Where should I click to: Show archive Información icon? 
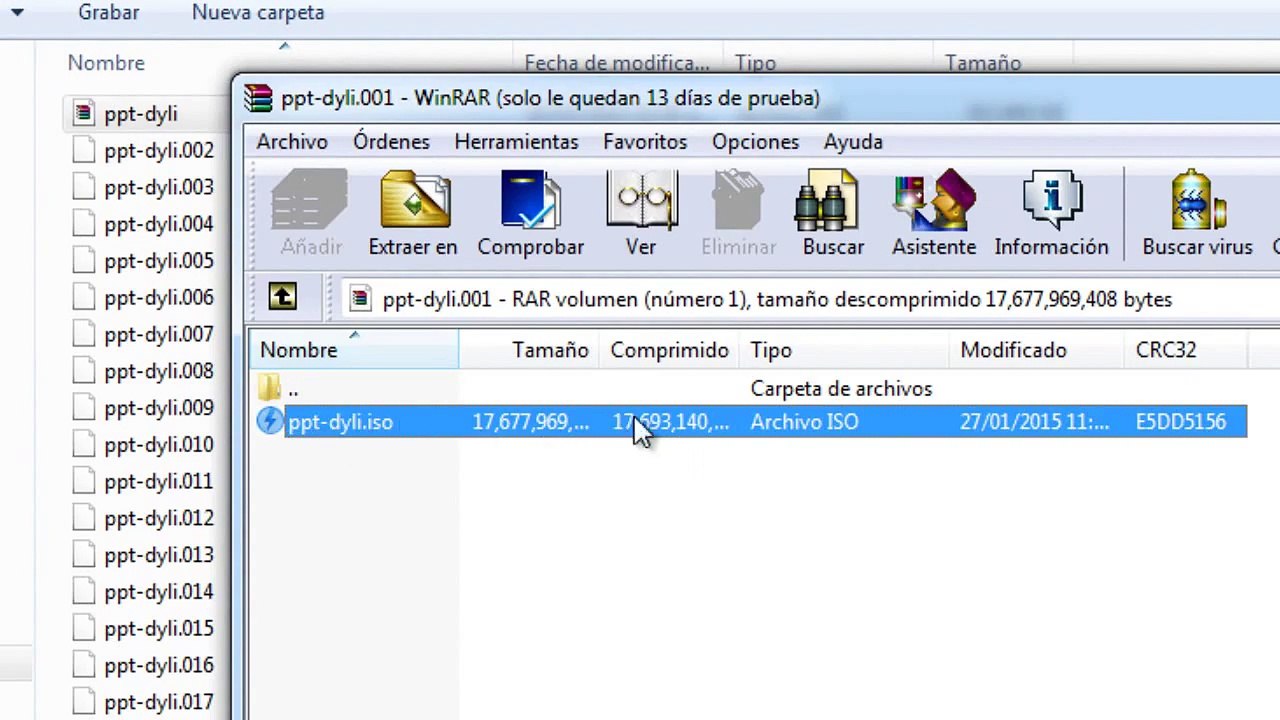click(1051, 213)
